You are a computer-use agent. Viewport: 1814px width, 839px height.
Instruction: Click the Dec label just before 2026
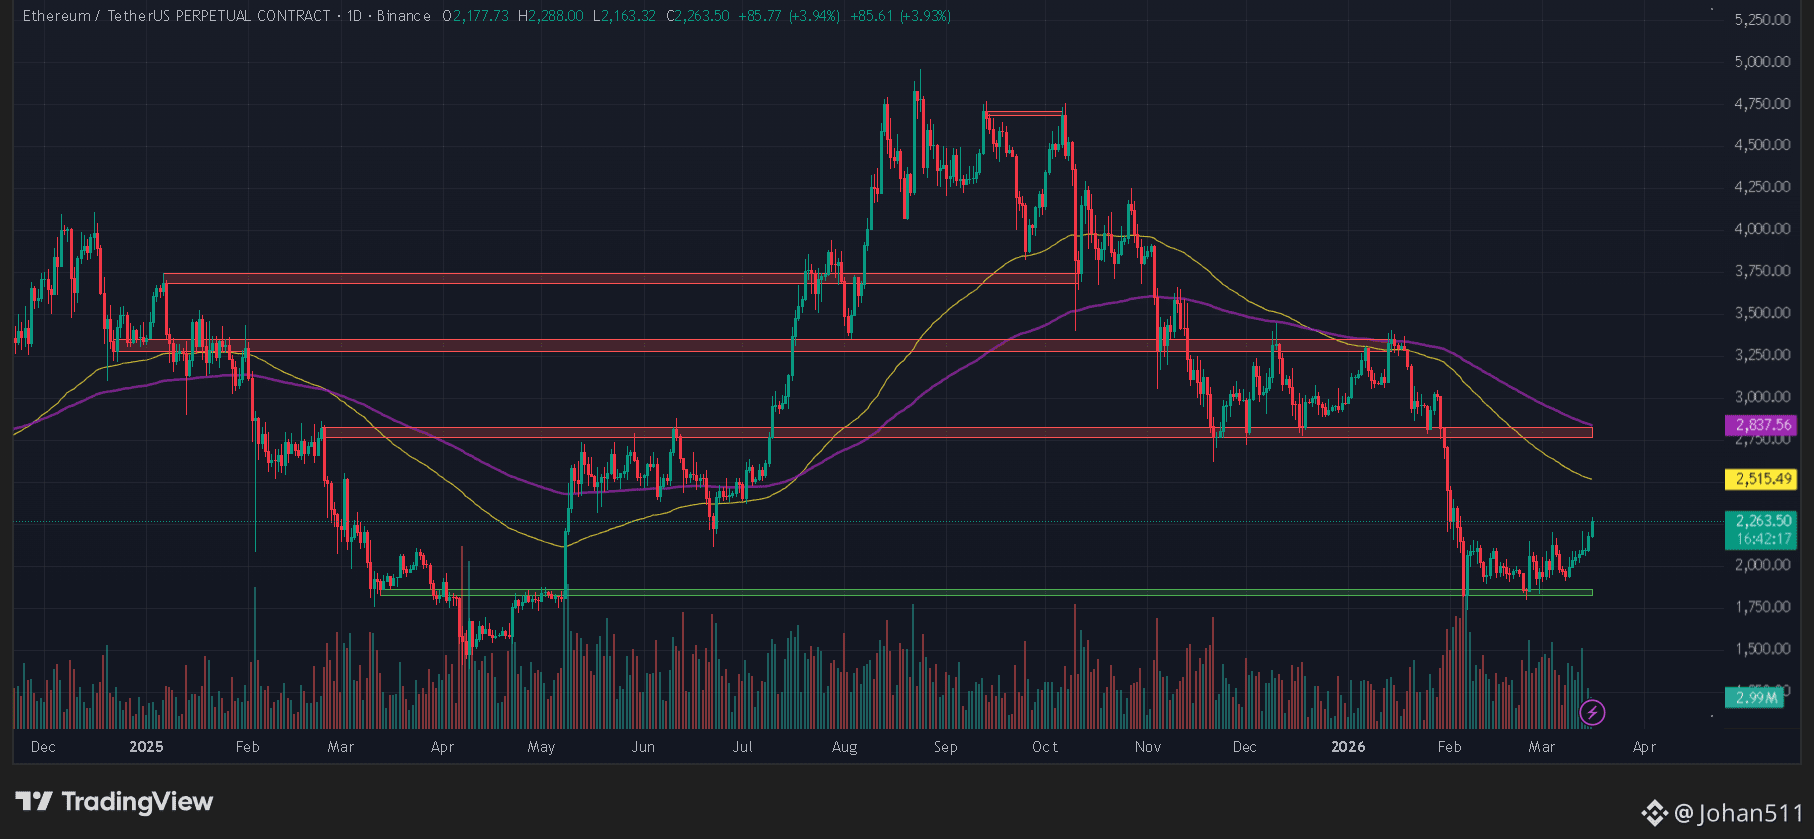click(x=1244, y=747)
